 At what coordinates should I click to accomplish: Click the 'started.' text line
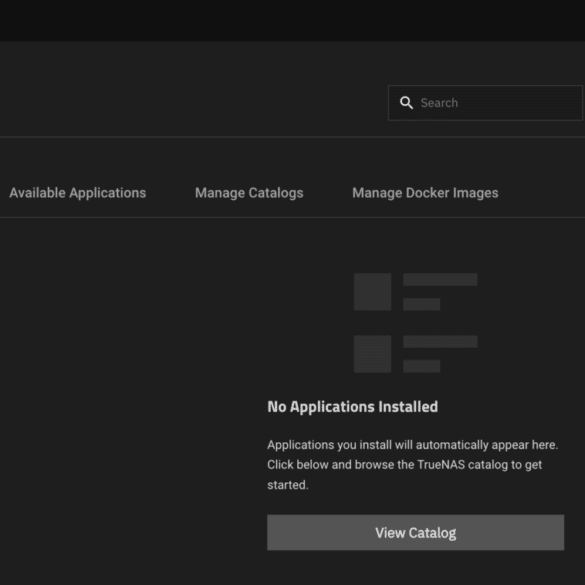pyautogui.click(x=288, y=485)
